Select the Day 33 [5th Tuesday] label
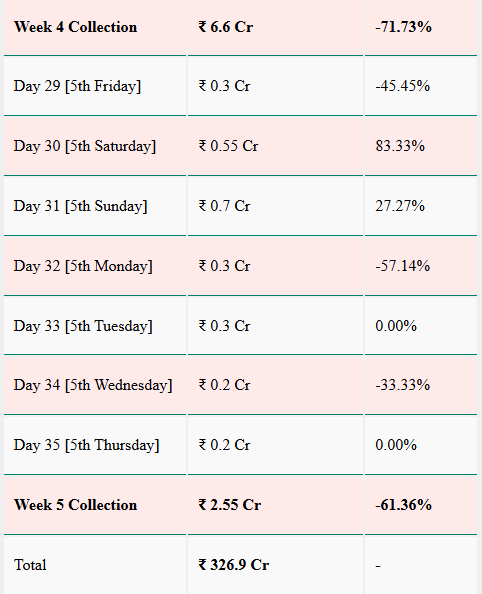 (83, 326)
